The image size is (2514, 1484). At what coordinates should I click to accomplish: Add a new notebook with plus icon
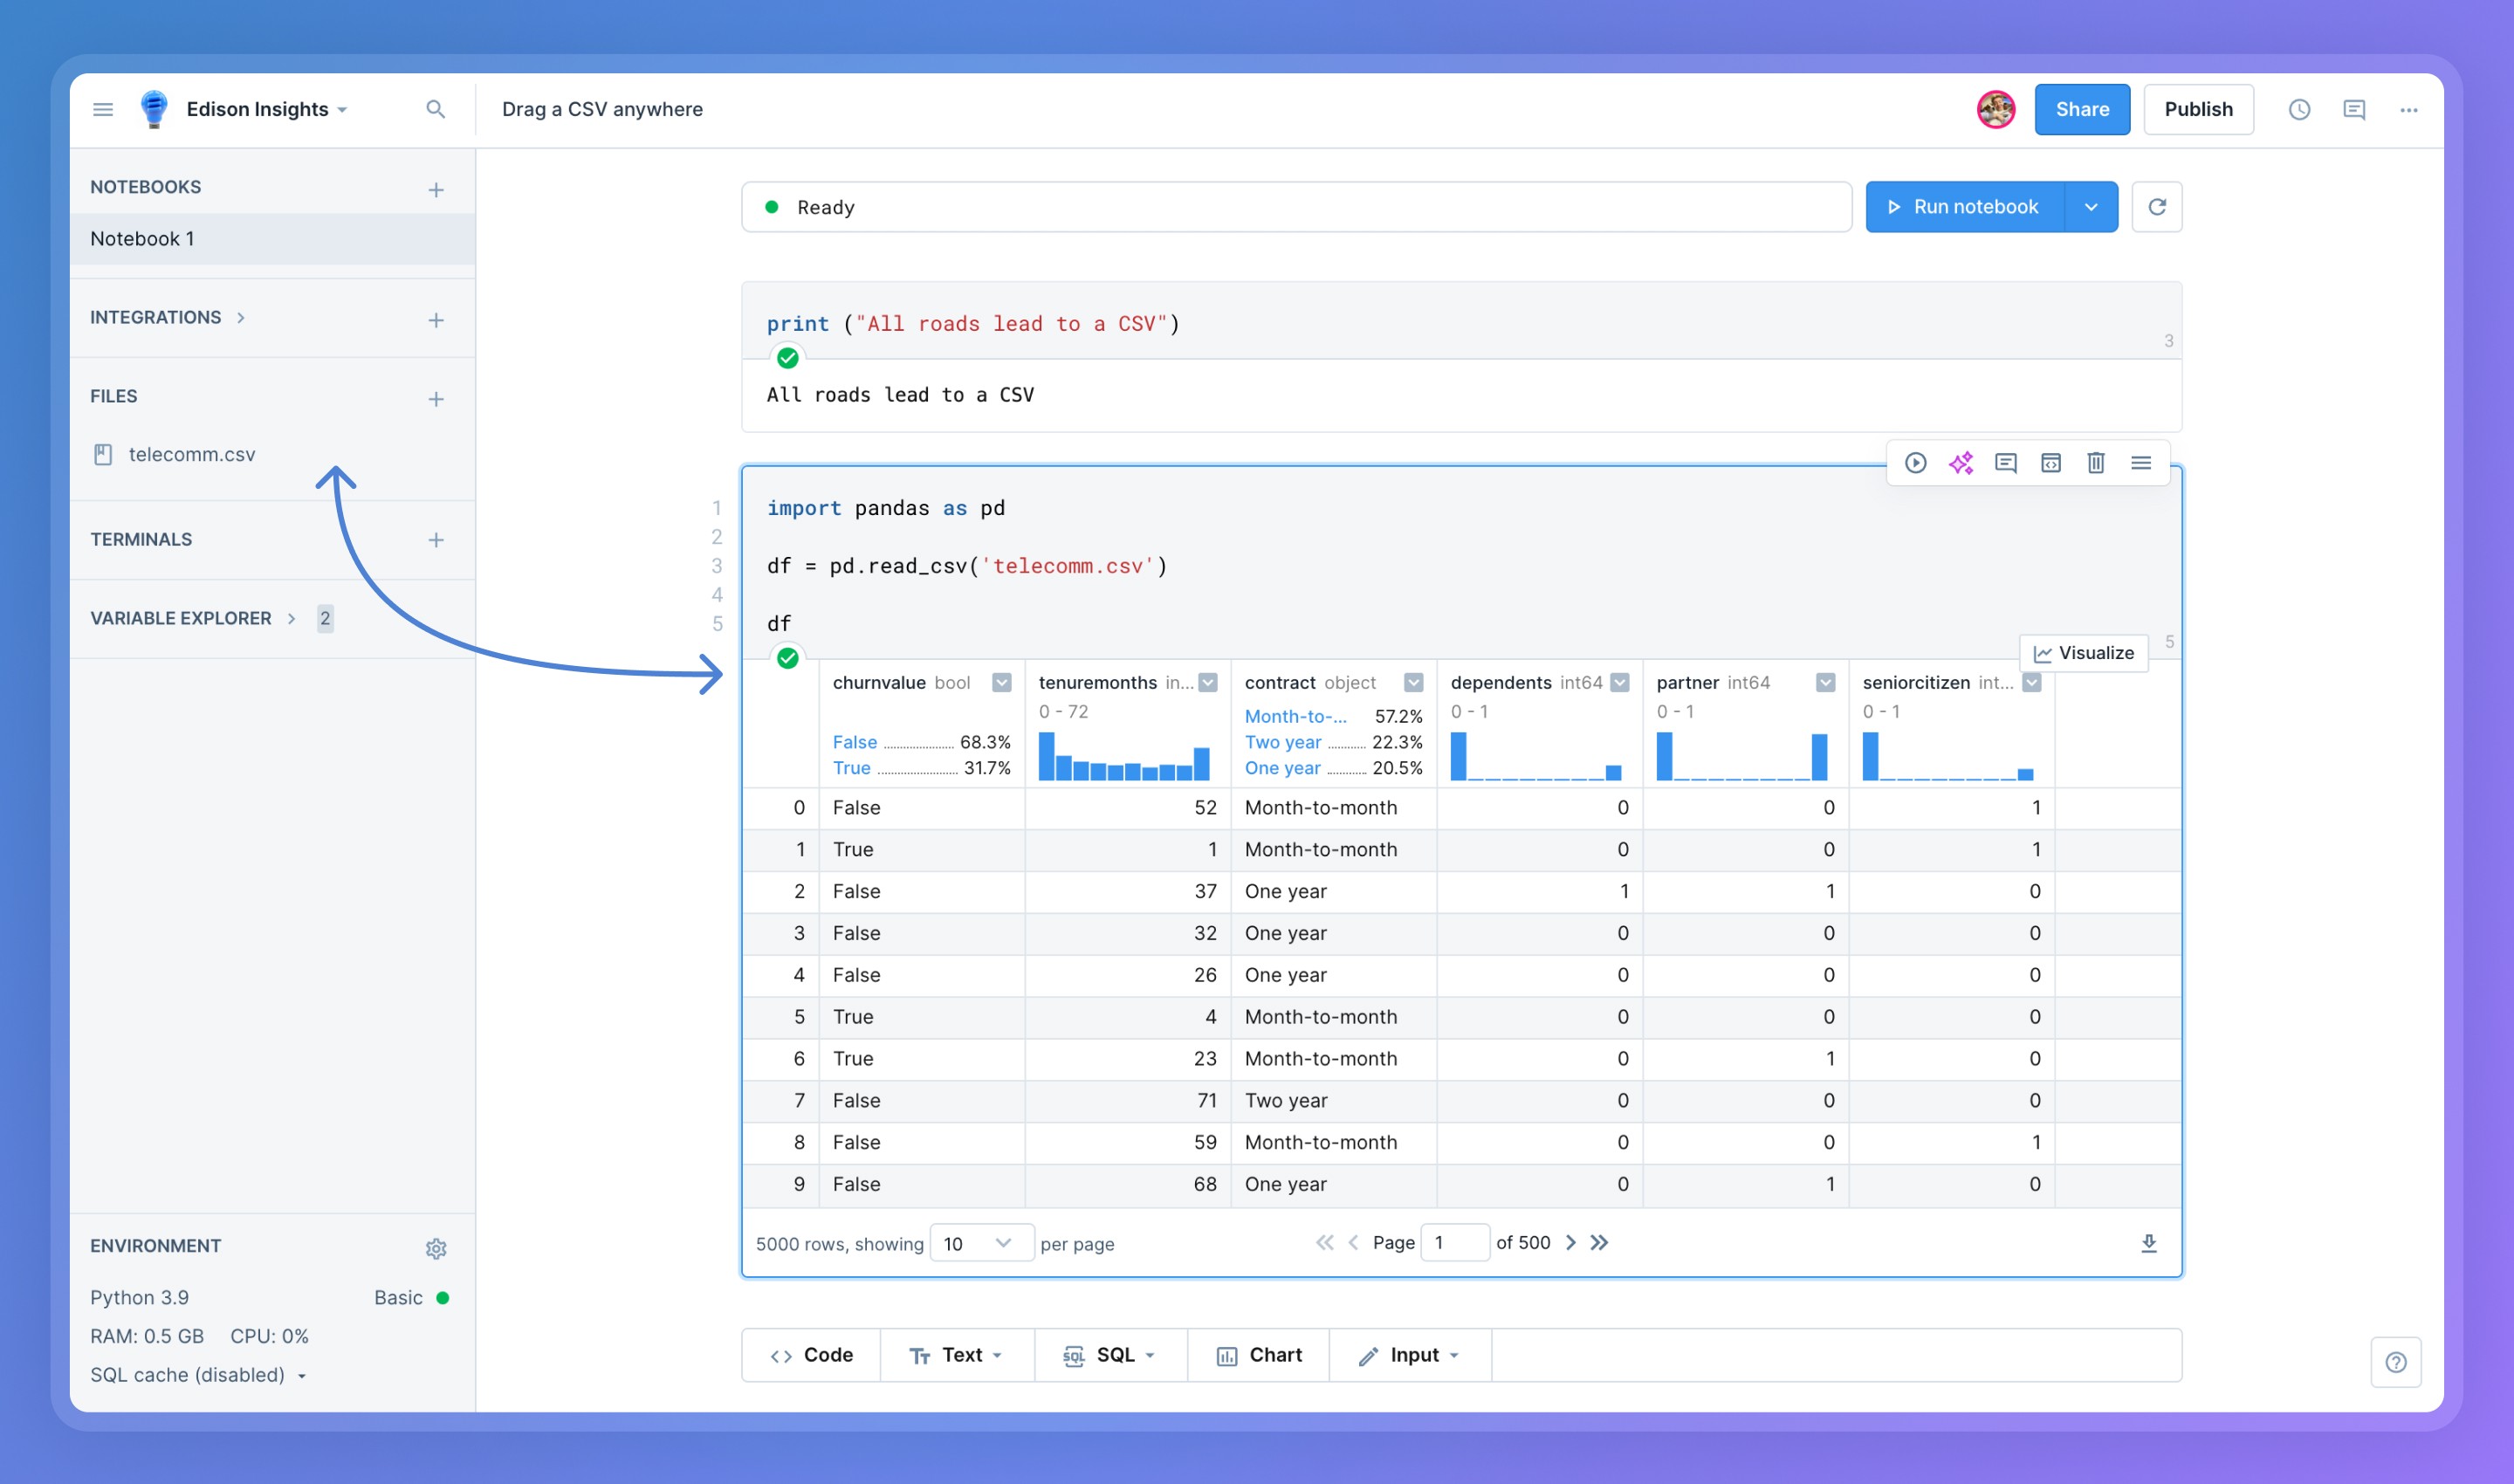coord(436,189)
